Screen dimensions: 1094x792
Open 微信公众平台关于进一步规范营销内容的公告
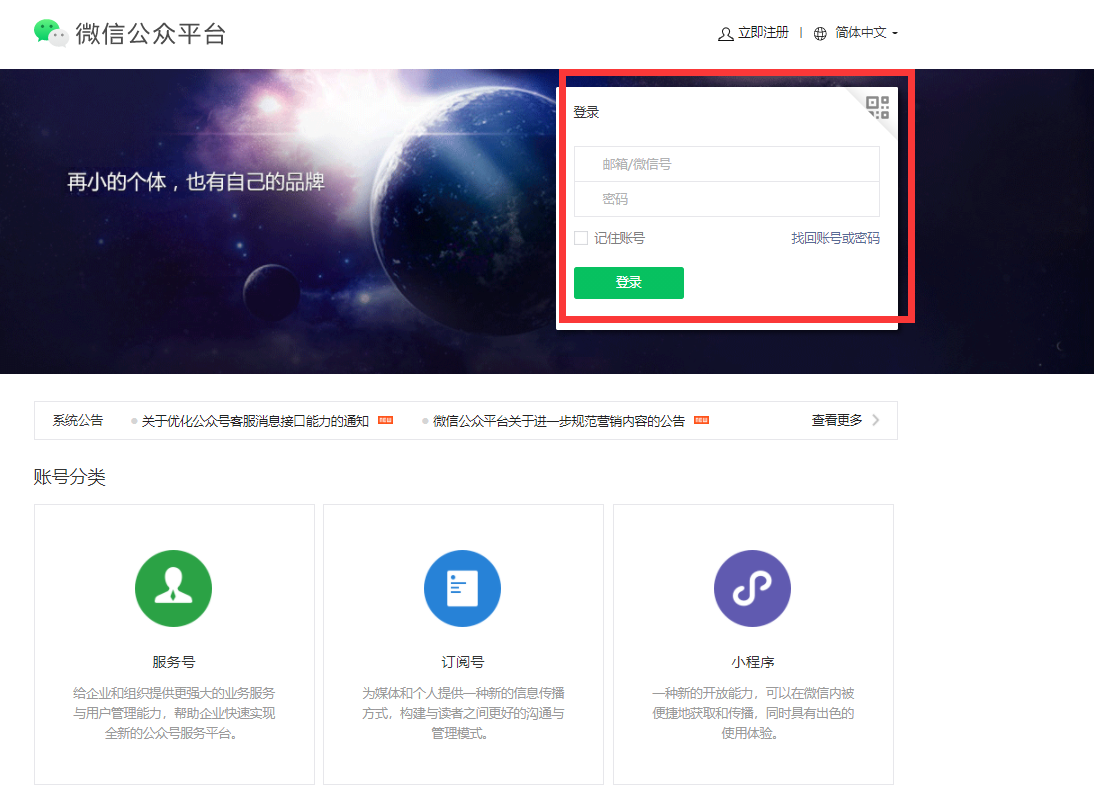[559, 421]
